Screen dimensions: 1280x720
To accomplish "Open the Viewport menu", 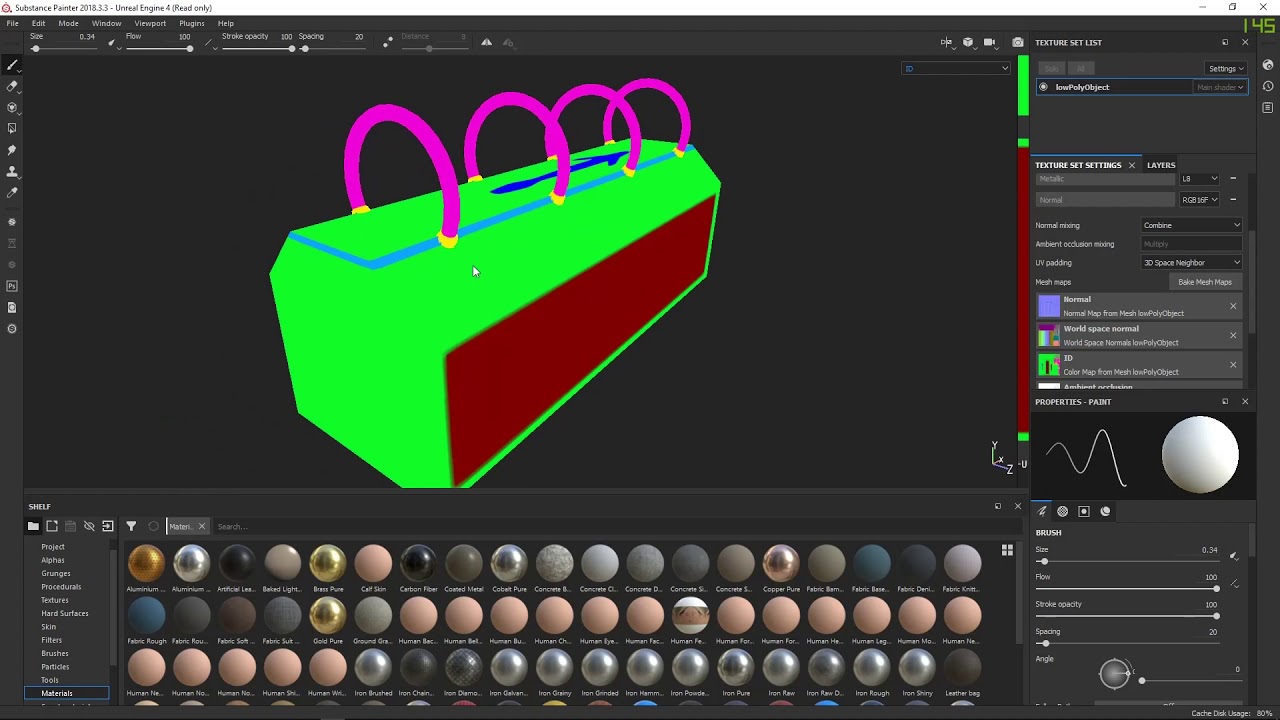I will point(150,23).
